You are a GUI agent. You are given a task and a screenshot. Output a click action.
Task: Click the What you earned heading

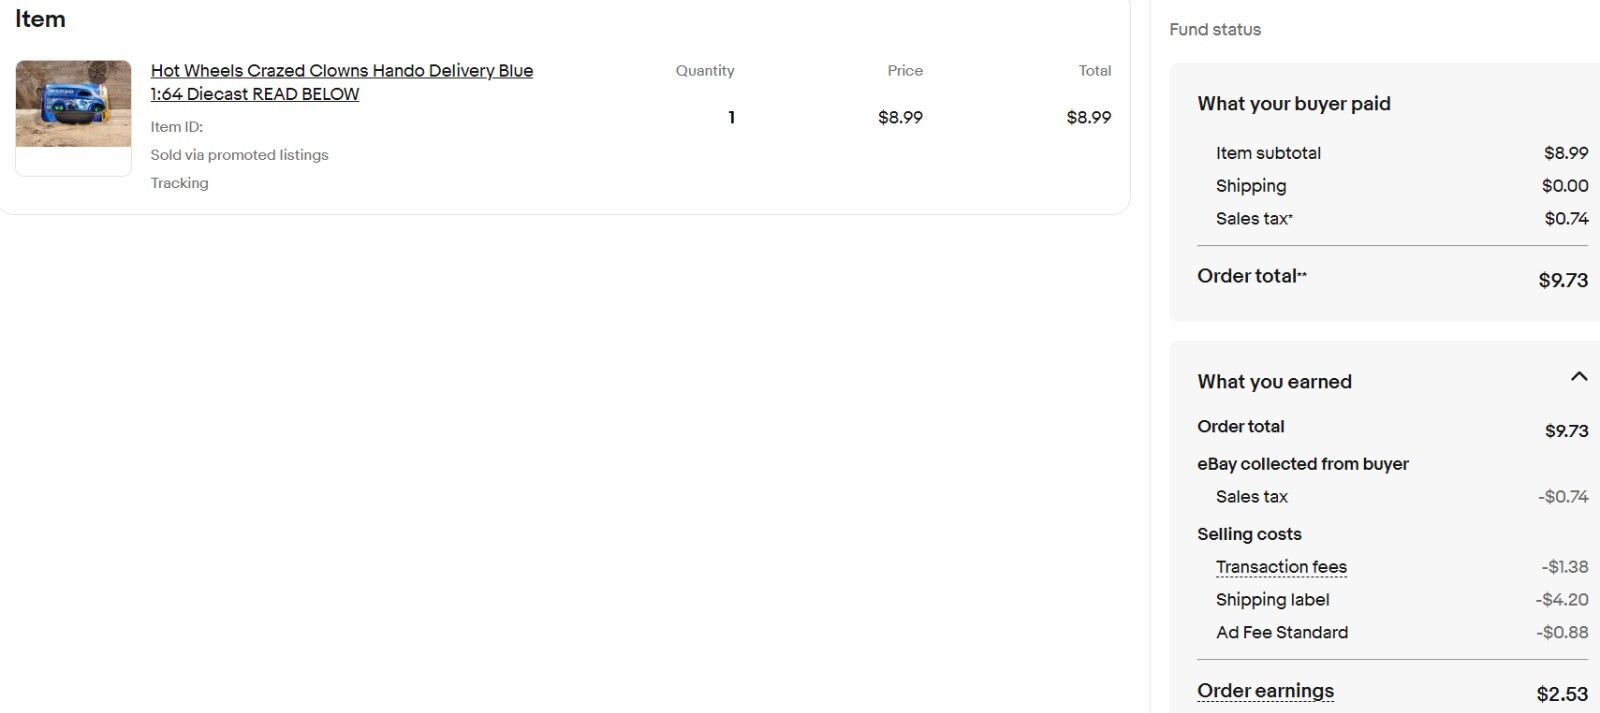tap(1274, 381)
